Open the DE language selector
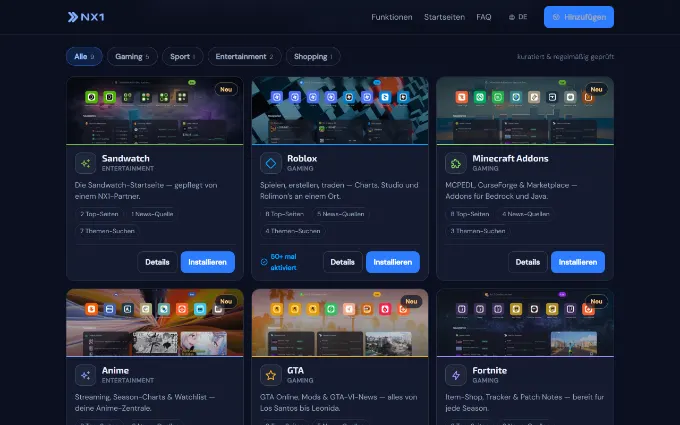 (x=518, y=17)
